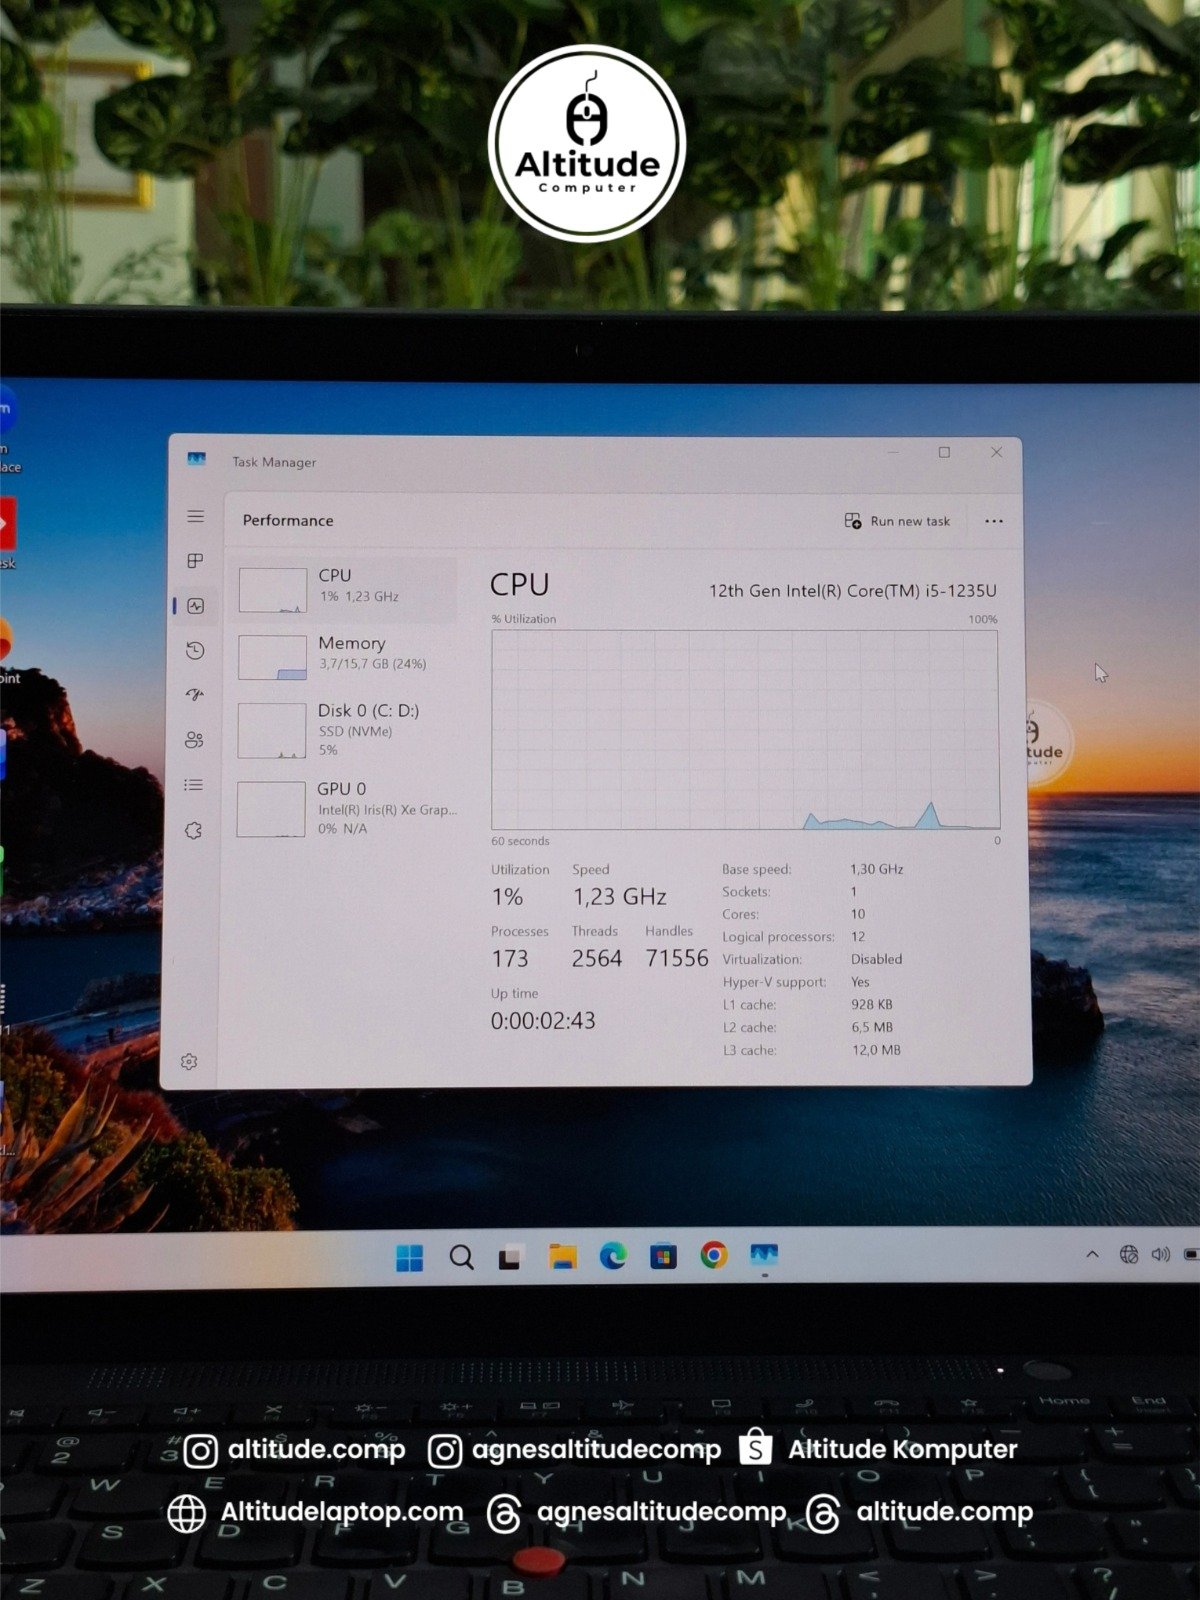Open taskbar Search magnifier
The image size is (1200, 1600).
pos(461,1257)
